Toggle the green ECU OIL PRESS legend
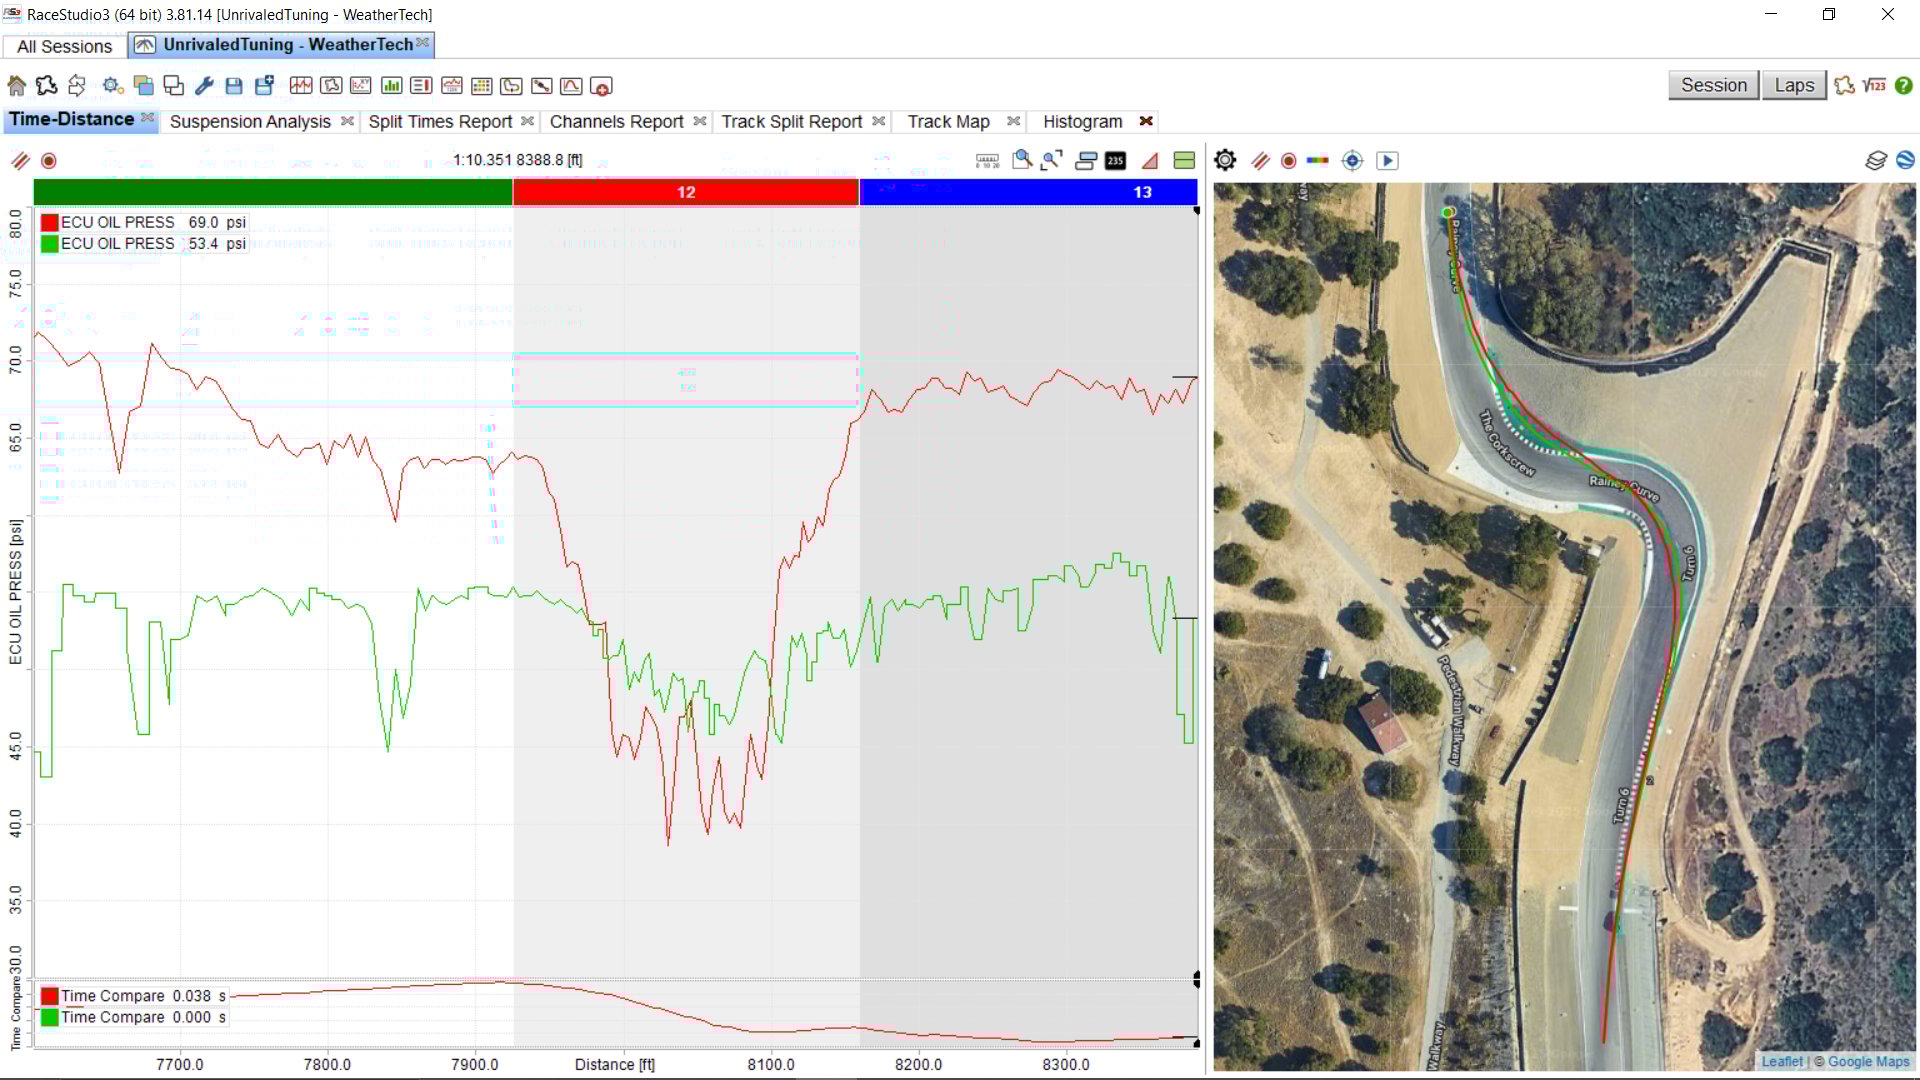1920x1080 pixels. pyautogui.click(x=49, y=243)
